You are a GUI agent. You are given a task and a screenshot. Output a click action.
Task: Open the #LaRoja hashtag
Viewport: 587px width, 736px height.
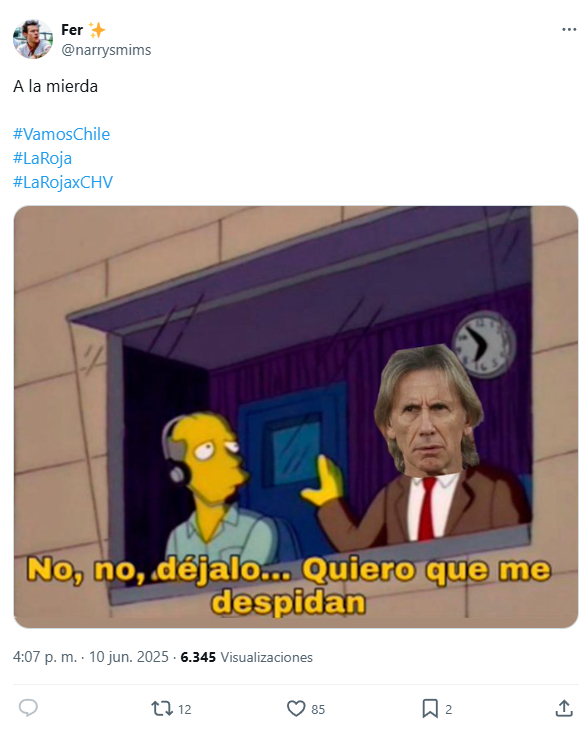pos(42,159)
